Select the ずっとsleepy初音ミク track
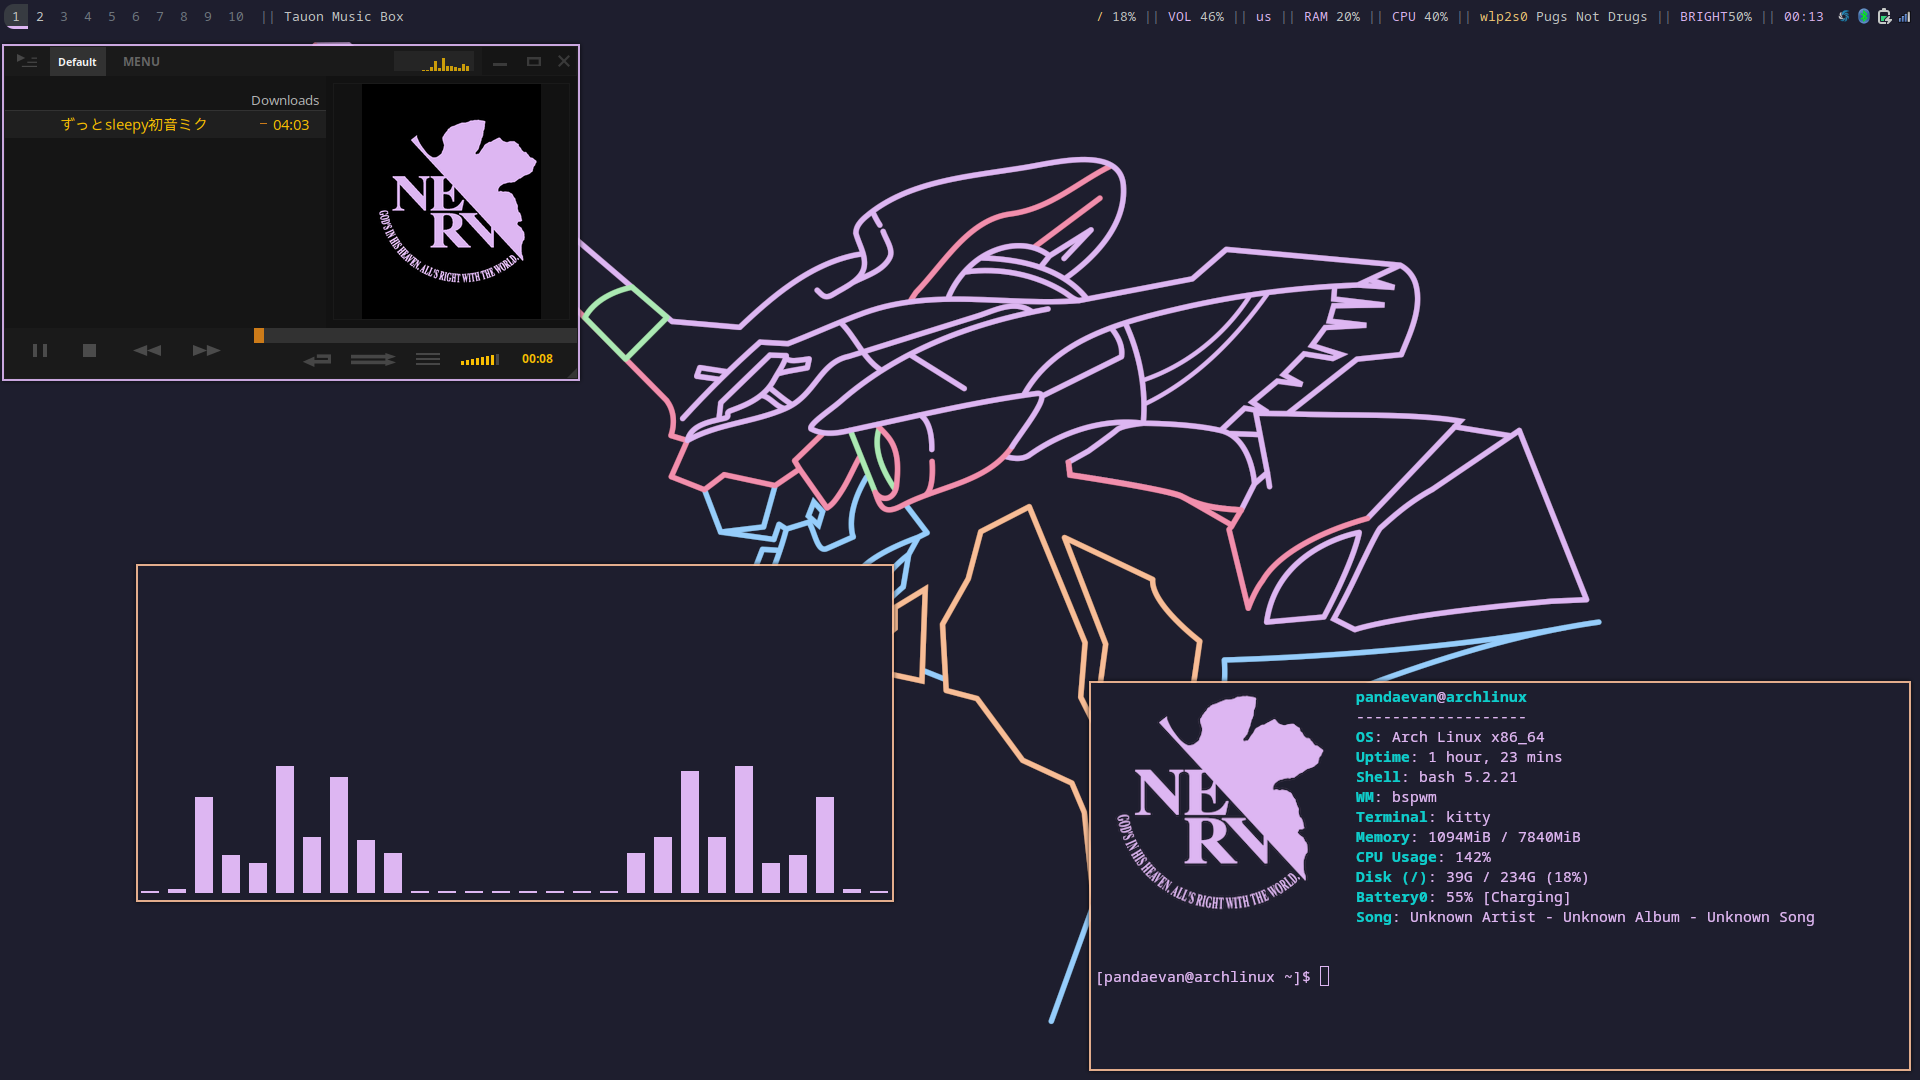Screen dimensions: 1920x1080 pos(135,125)
